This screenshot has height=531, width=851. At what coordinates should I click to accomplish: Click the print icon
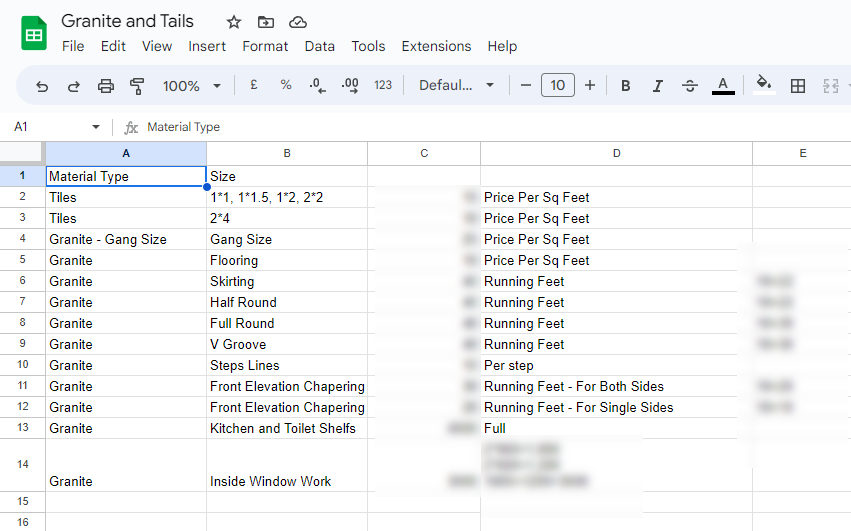coord(106,86)
